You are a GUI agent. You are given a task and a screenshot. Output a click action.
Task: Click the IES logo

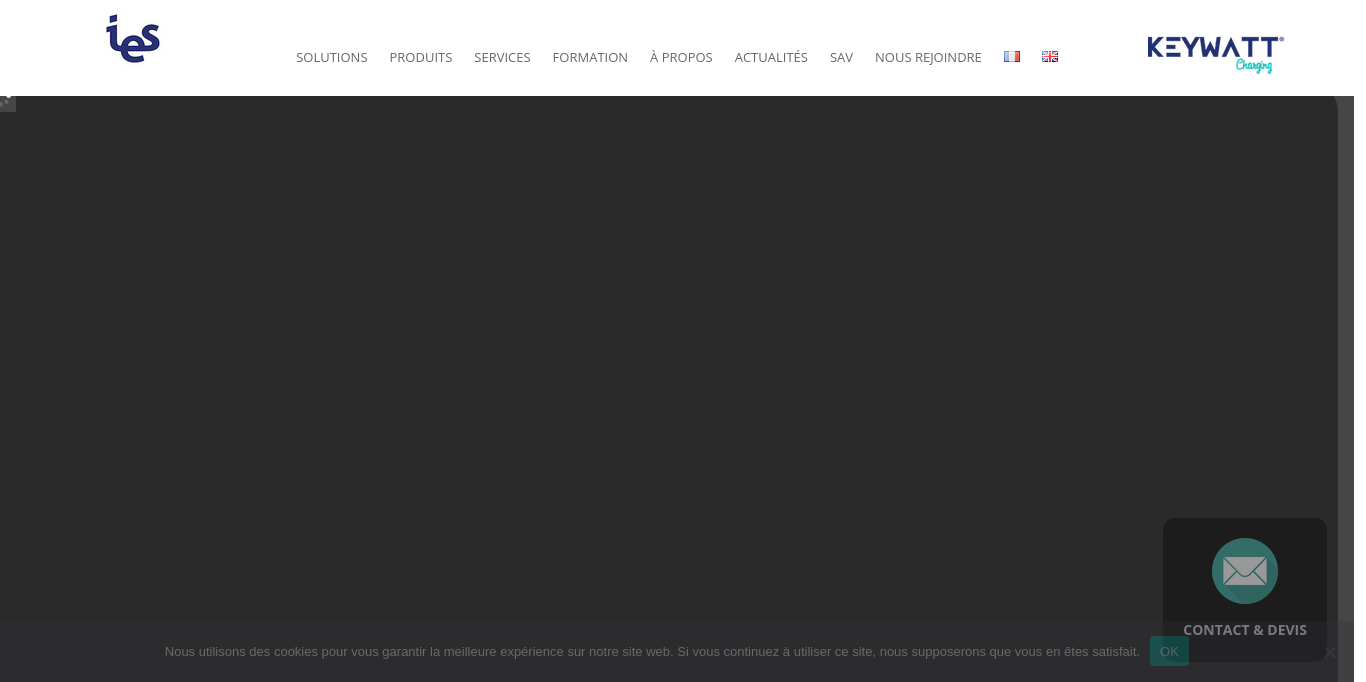tap(133, 40)
